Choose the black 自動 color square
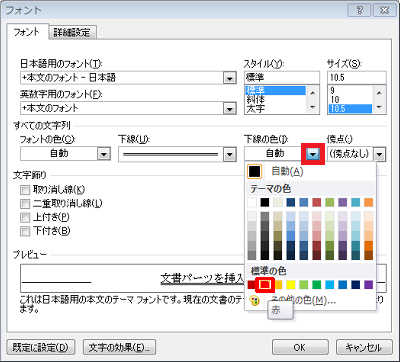Screen dimensions: 400x362 [254, 171]
